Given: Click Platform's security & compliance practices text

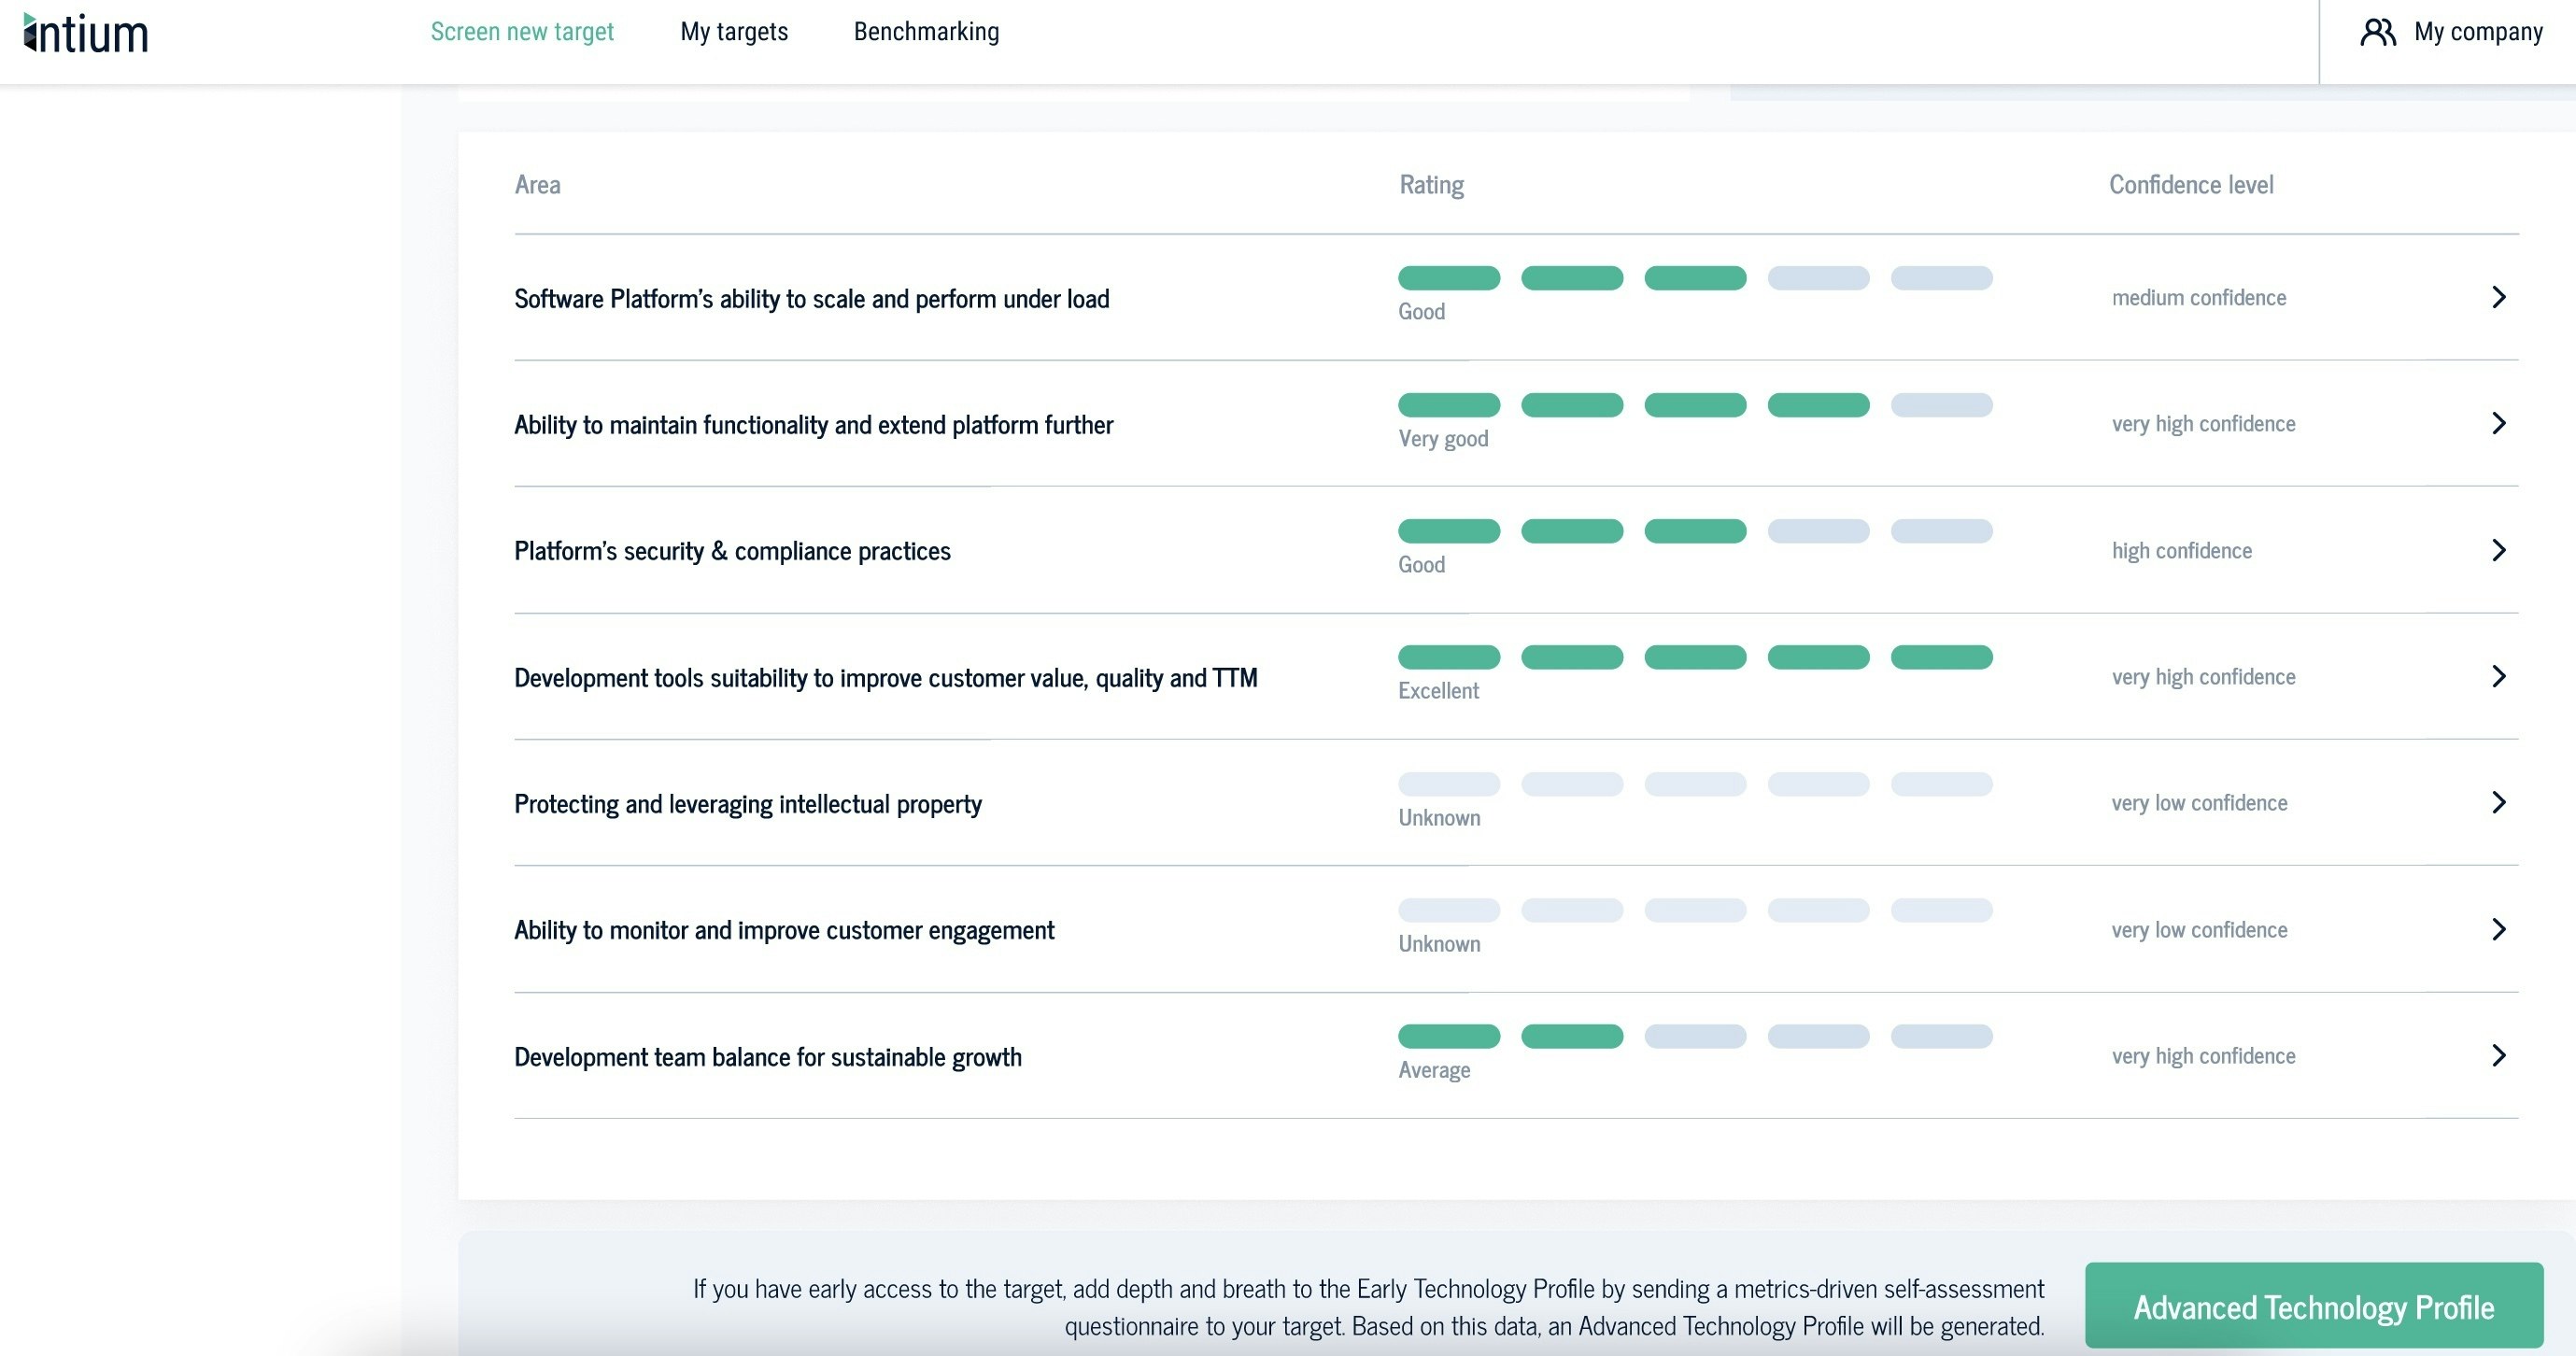Looking at the screenshot, I should point(732,551).
